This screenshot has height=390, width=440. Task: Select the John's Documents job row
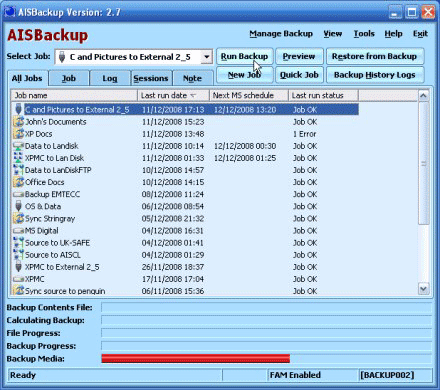pyautogui.click(x=185, y=122)
